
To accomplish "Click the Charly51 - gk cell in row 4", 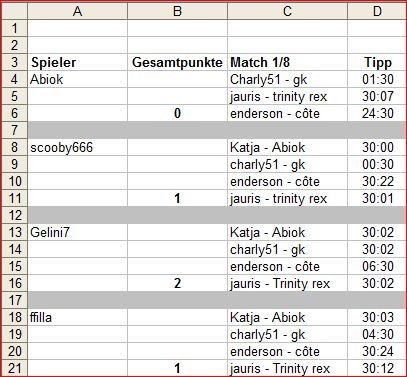I will coord(287,79).
